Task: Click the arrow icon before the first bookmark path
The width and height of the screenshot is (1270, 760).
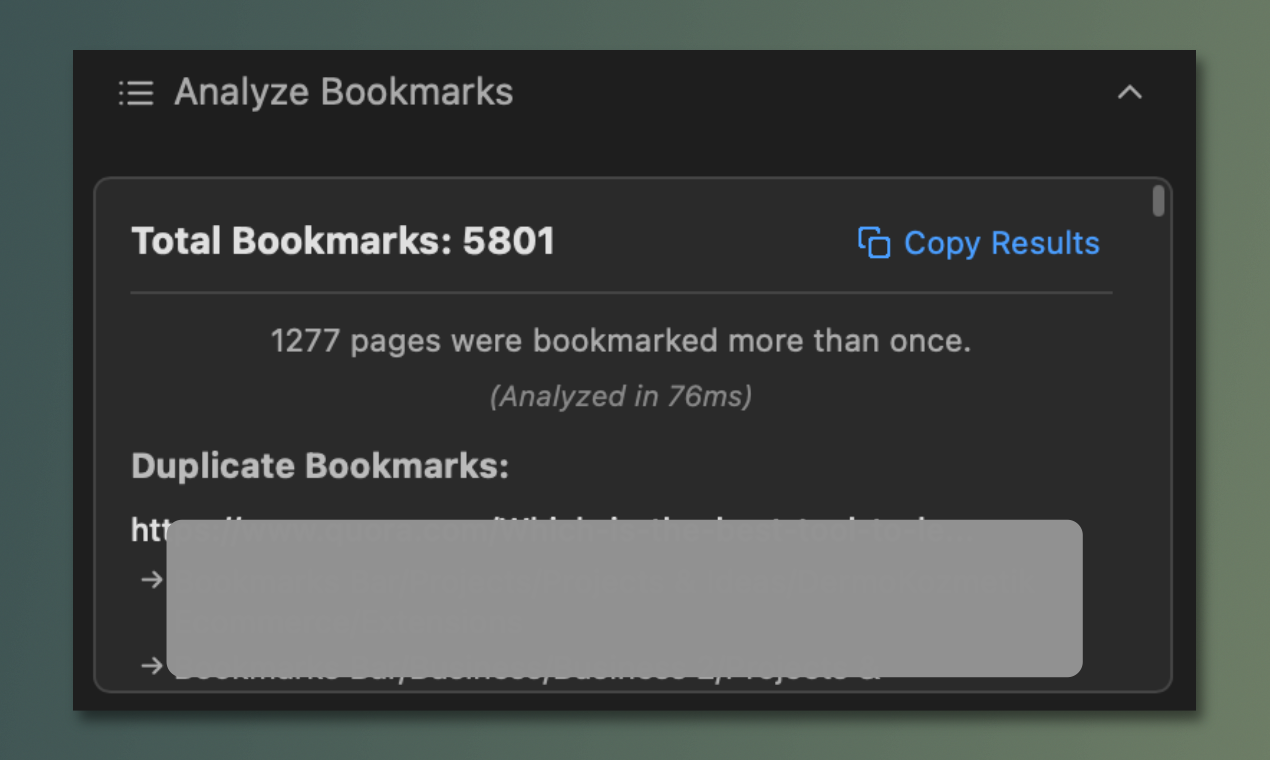Action: pos(151,579)
